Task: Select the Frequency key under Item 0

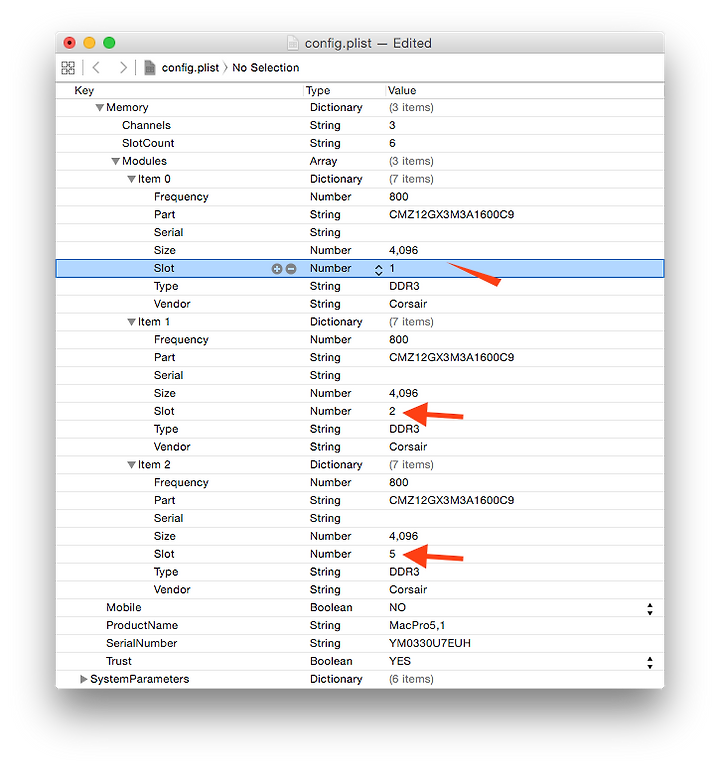Action: point(181,197)
